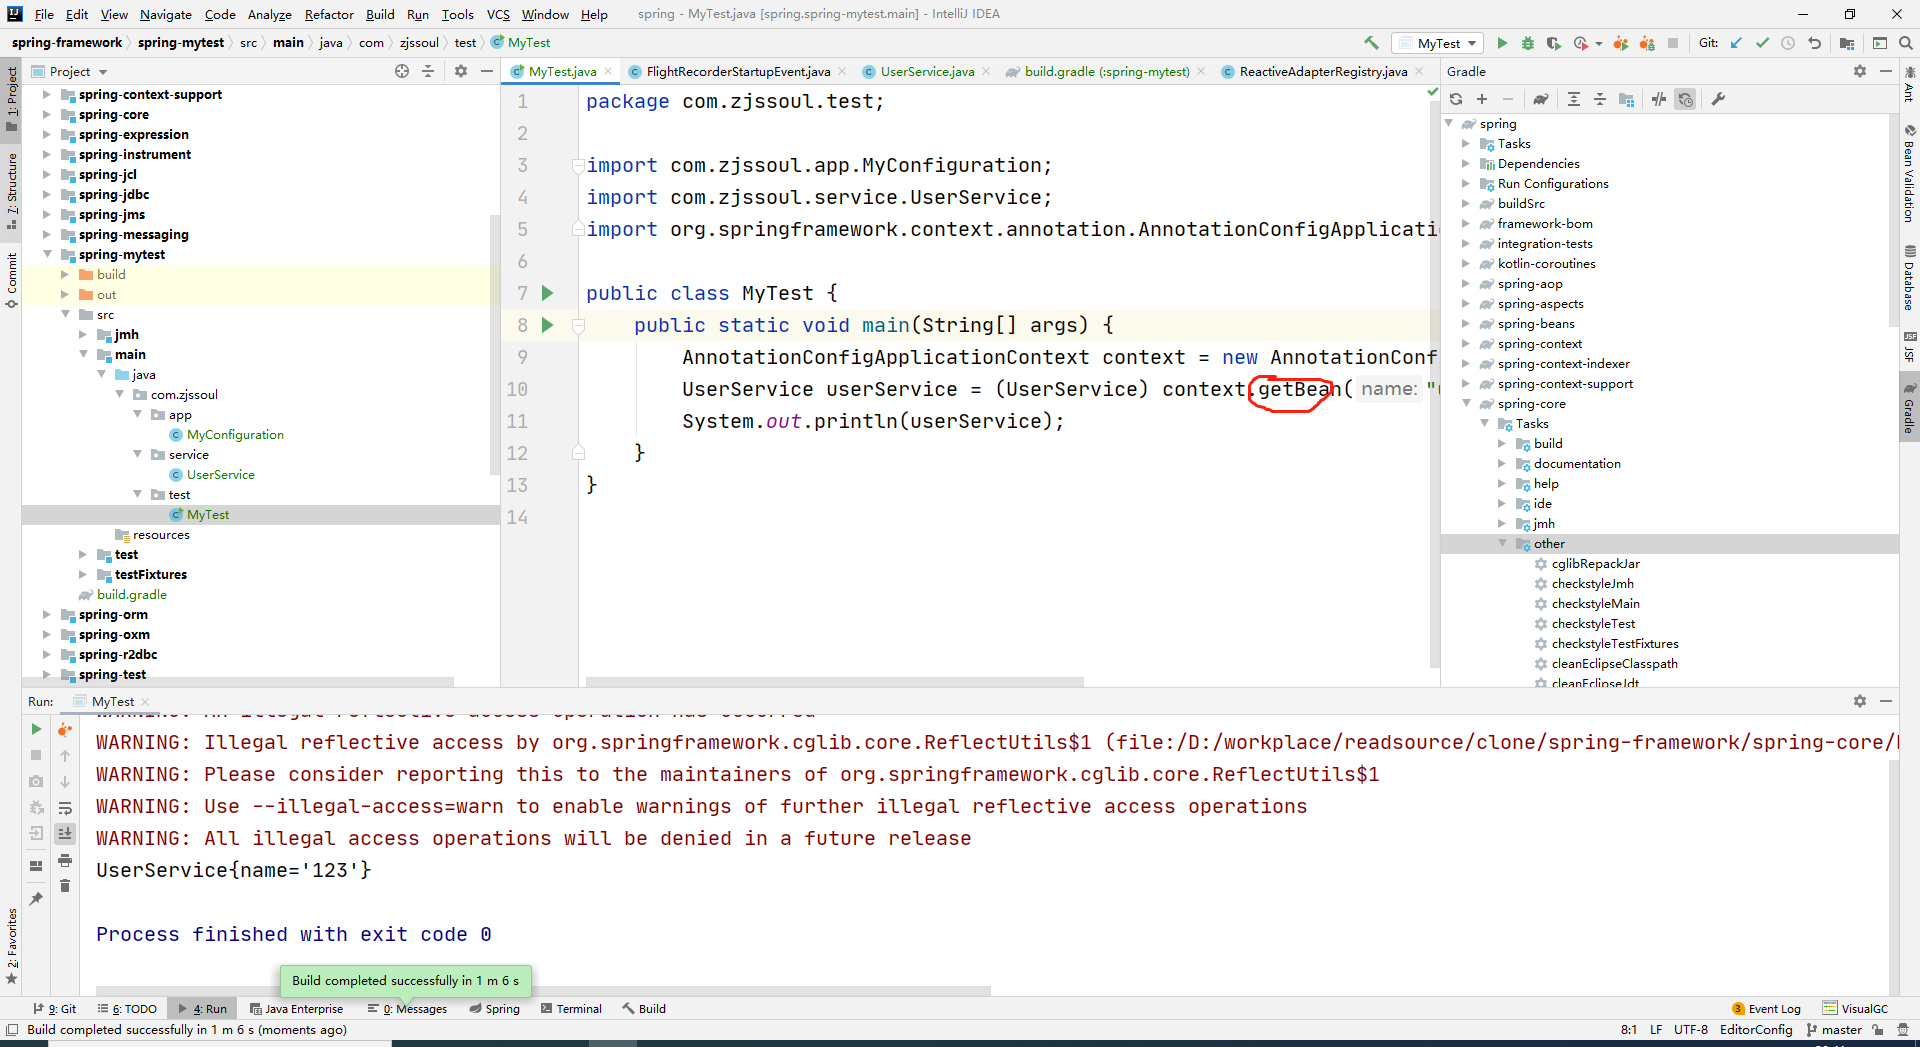Toggle Gradle offline mode

[x=1659, y=99]
